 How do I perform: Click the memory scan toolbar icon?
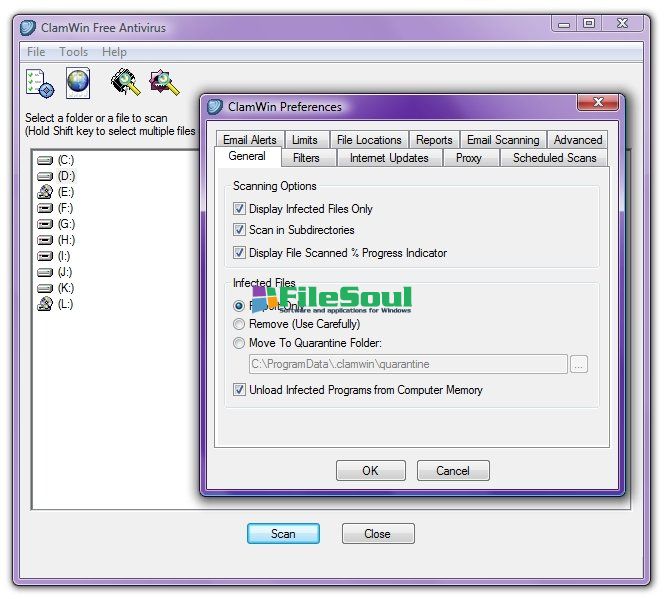coord(125,83)
